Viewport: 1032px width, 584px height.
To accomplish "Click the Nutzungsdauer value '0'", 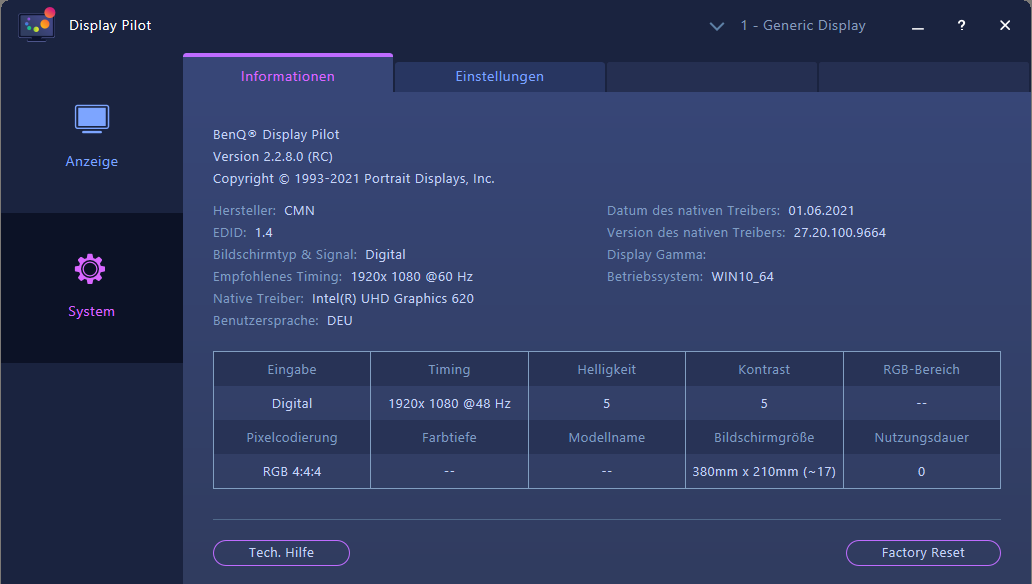I will click(x=921, y=471).
